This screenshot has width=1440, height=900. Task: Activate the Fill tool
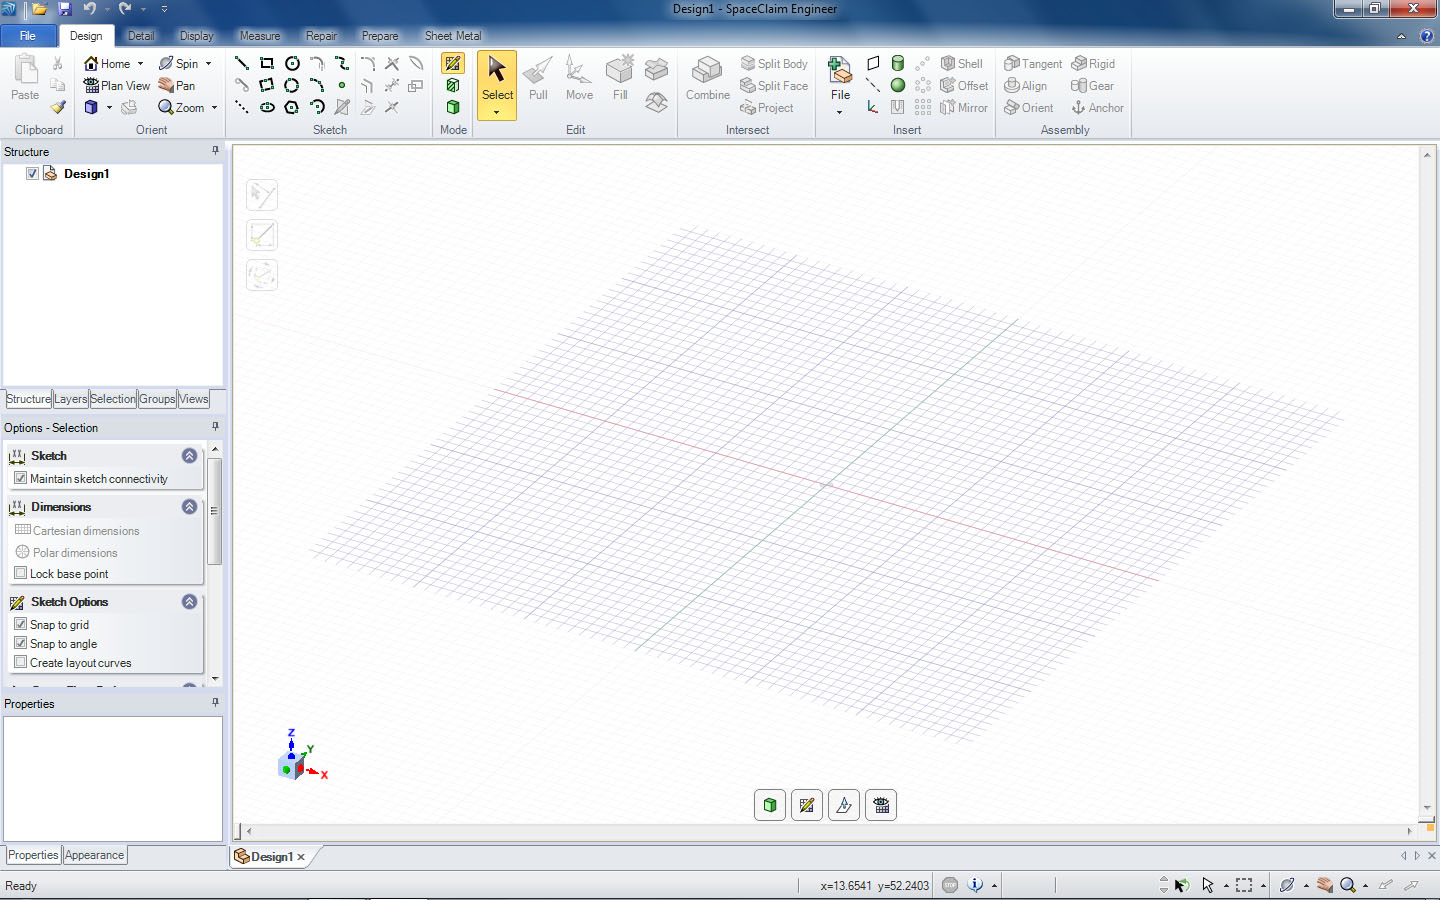pos(620,78)
